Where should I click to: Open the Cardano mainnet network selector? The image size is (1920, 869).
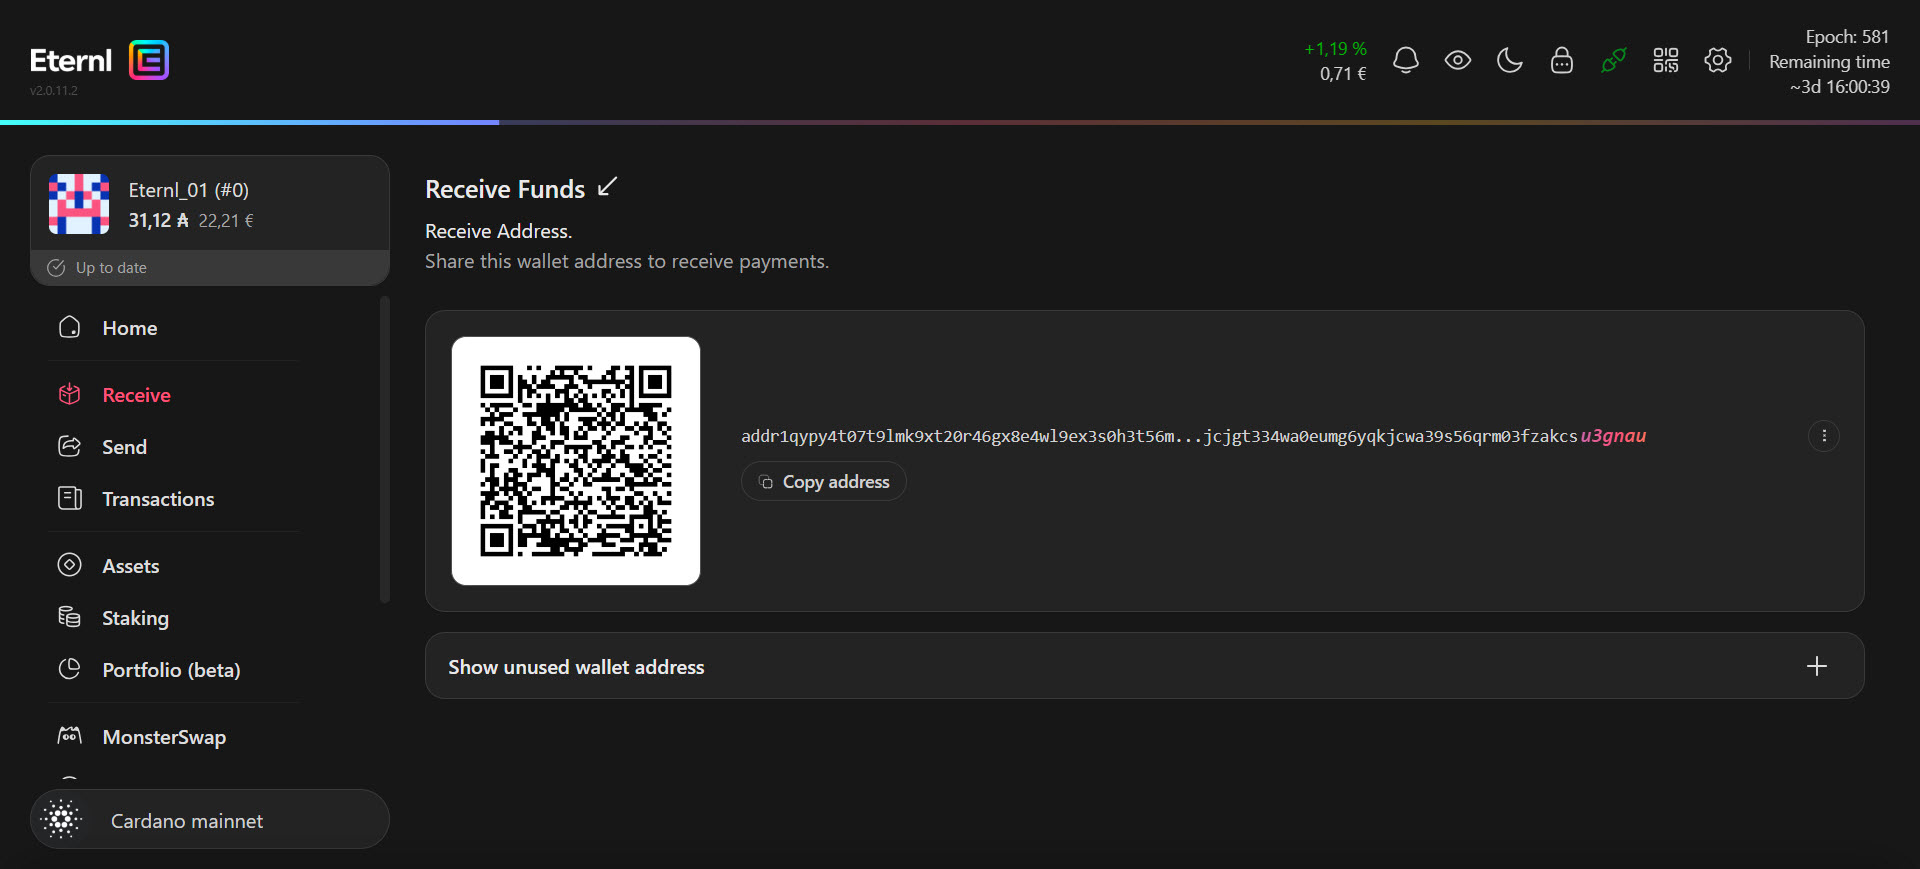[x=210, y=820]
